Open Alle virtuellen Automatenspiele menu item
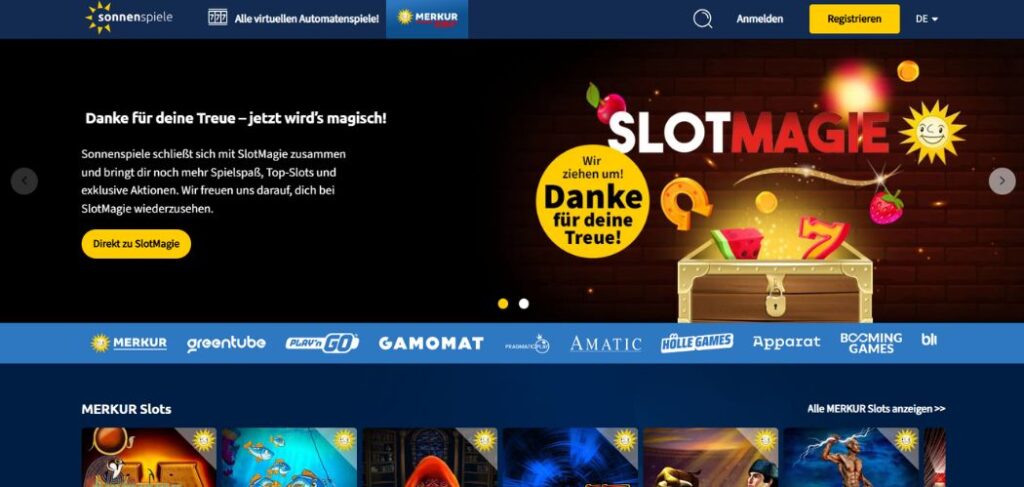Viewport: 1024px width, 487px height. tap(306, 19)
